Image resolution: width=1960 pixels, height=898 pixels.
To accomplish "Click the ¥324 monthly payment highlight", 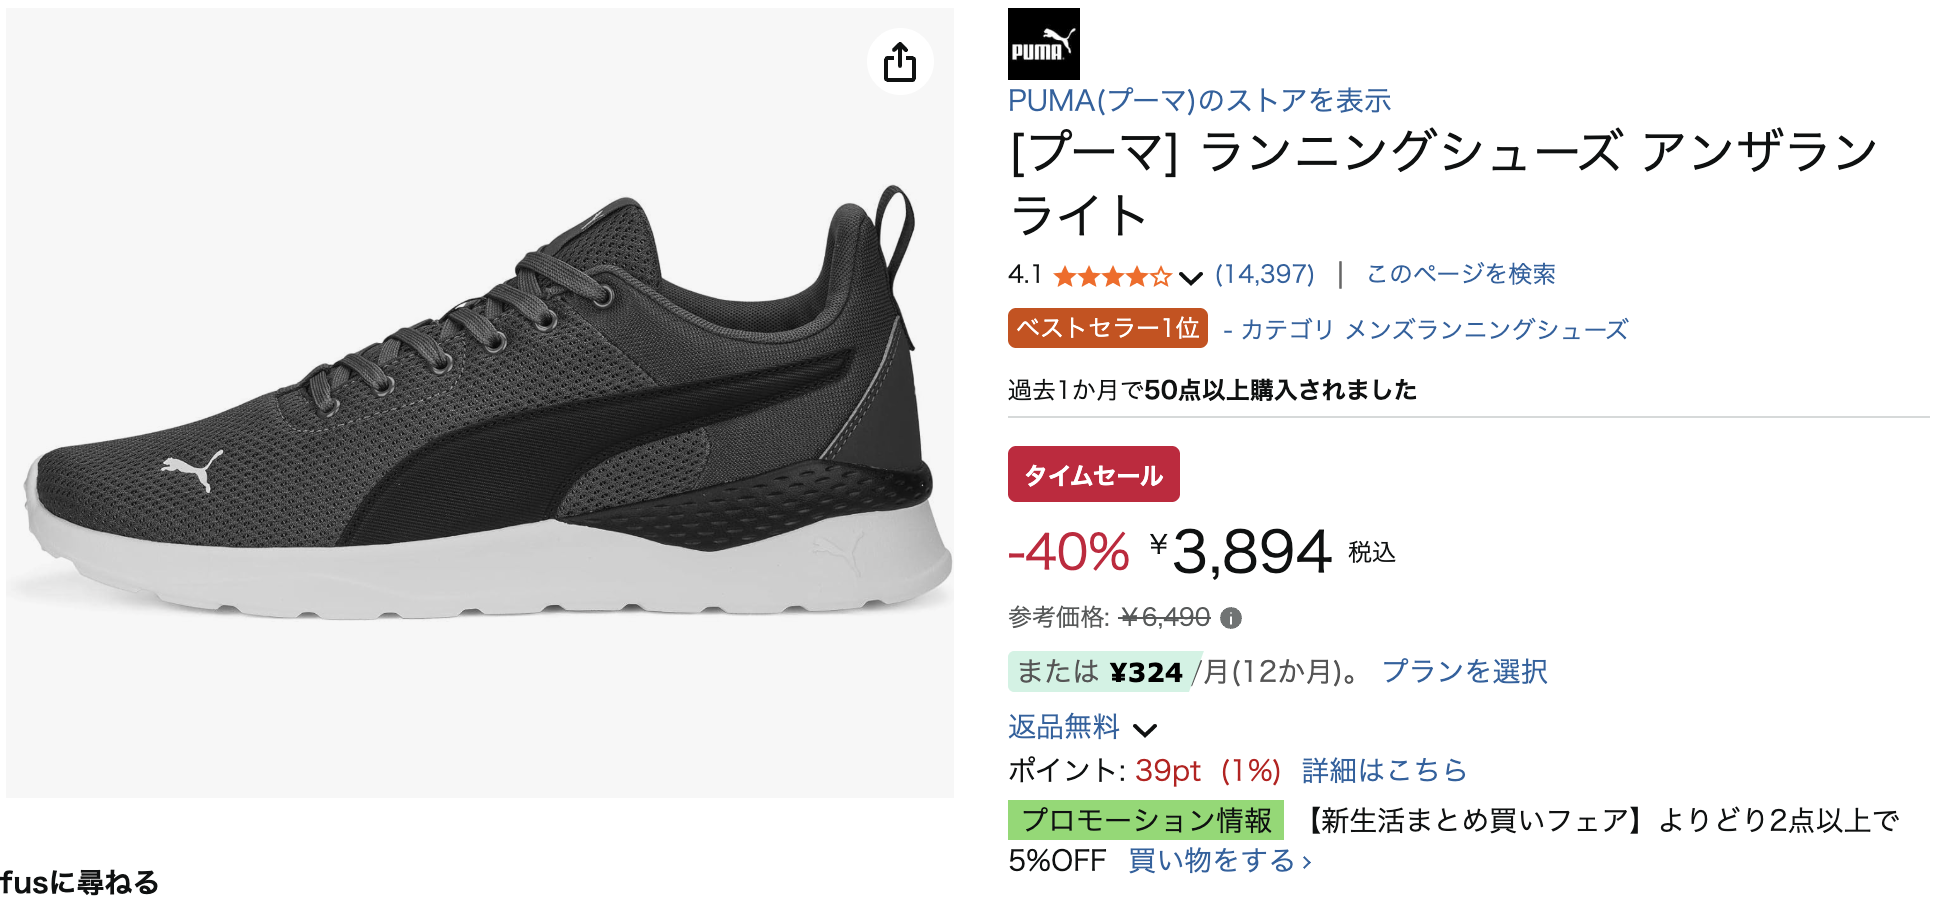I will [1146, 672].
